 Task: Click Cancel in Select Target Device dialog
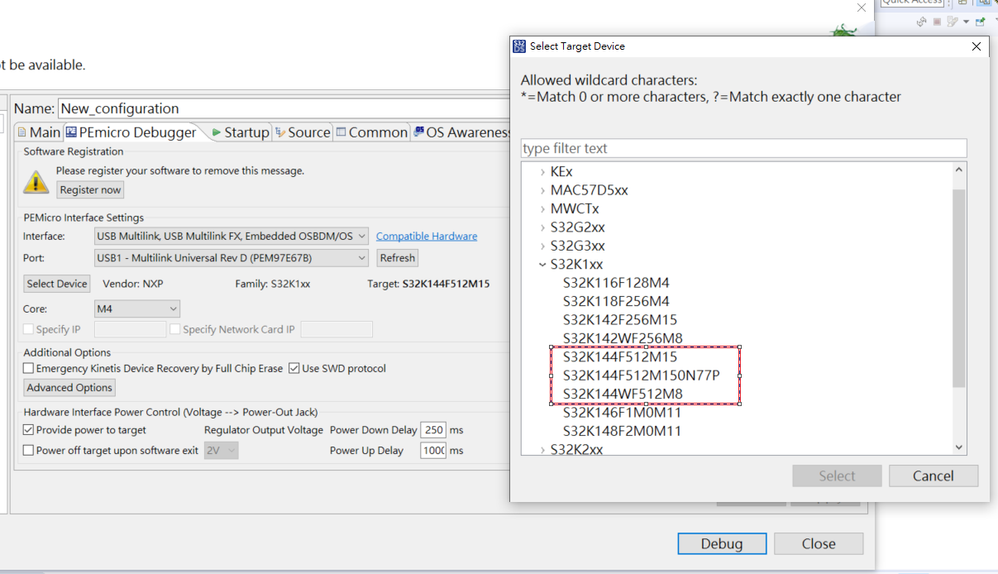pyautogui.click(x=933, y=476)
